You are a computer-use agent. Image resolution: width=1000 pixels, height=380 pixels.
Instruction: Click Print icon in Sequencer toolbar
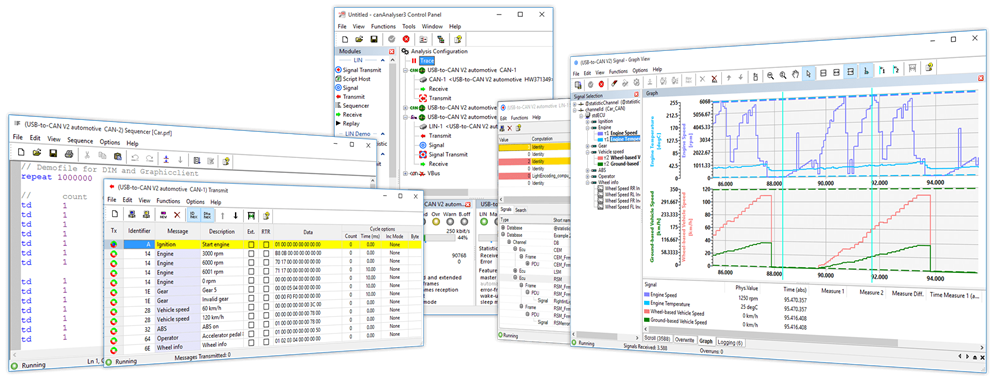[68, 153]
